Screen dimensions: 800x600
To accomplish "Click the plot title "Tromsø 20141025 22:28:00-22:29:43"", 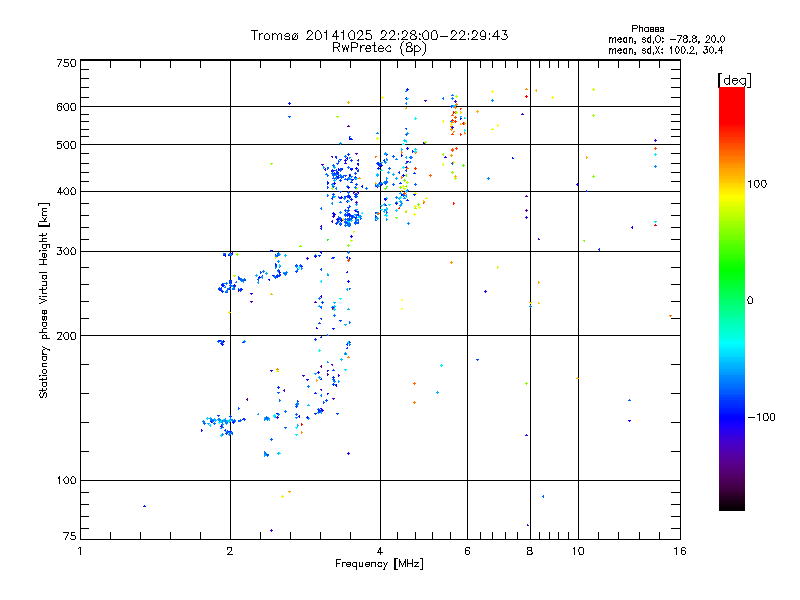I will [x=379, y=35].
